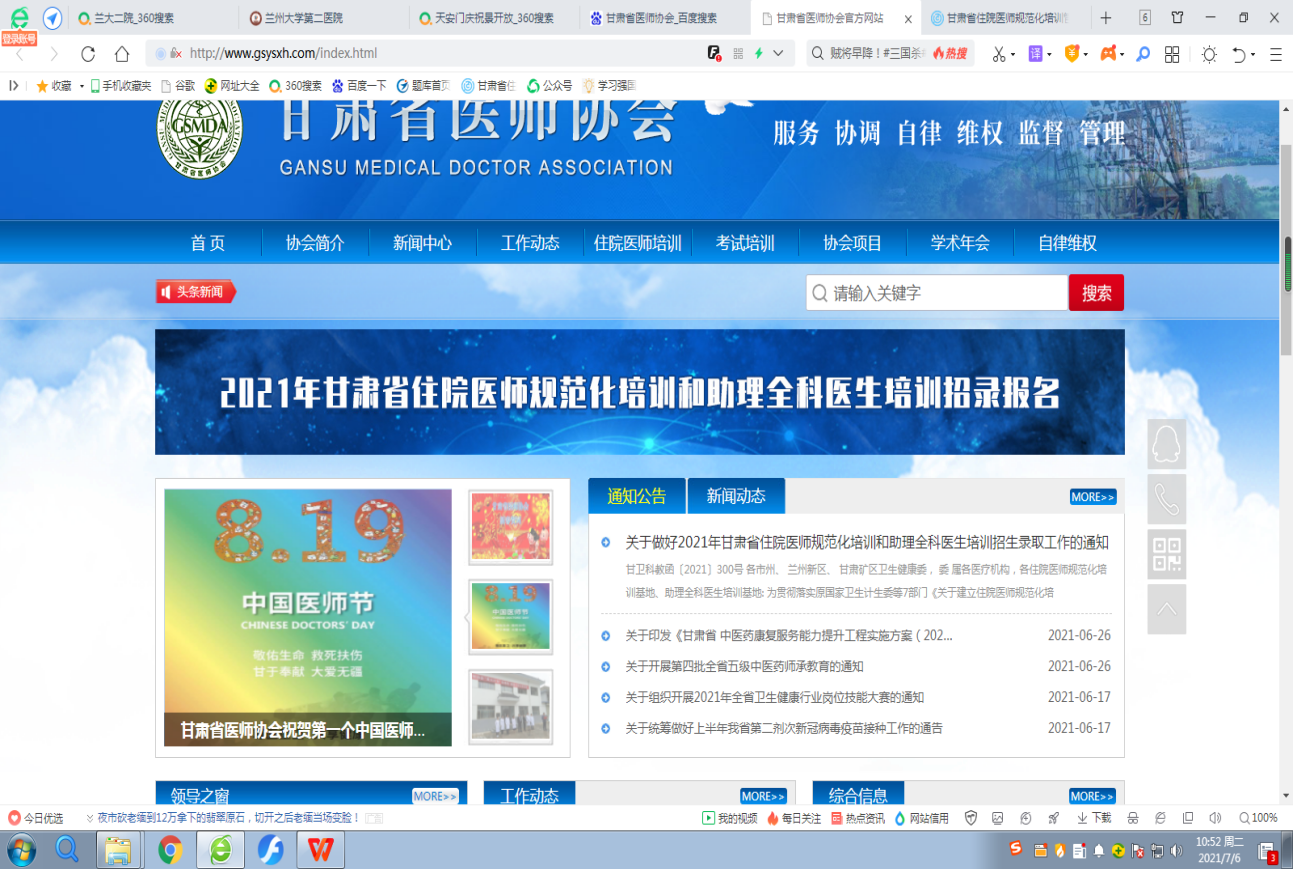Open the scissors screenshot tool in toolbar

pyautogui.click(x=998, y=54)
